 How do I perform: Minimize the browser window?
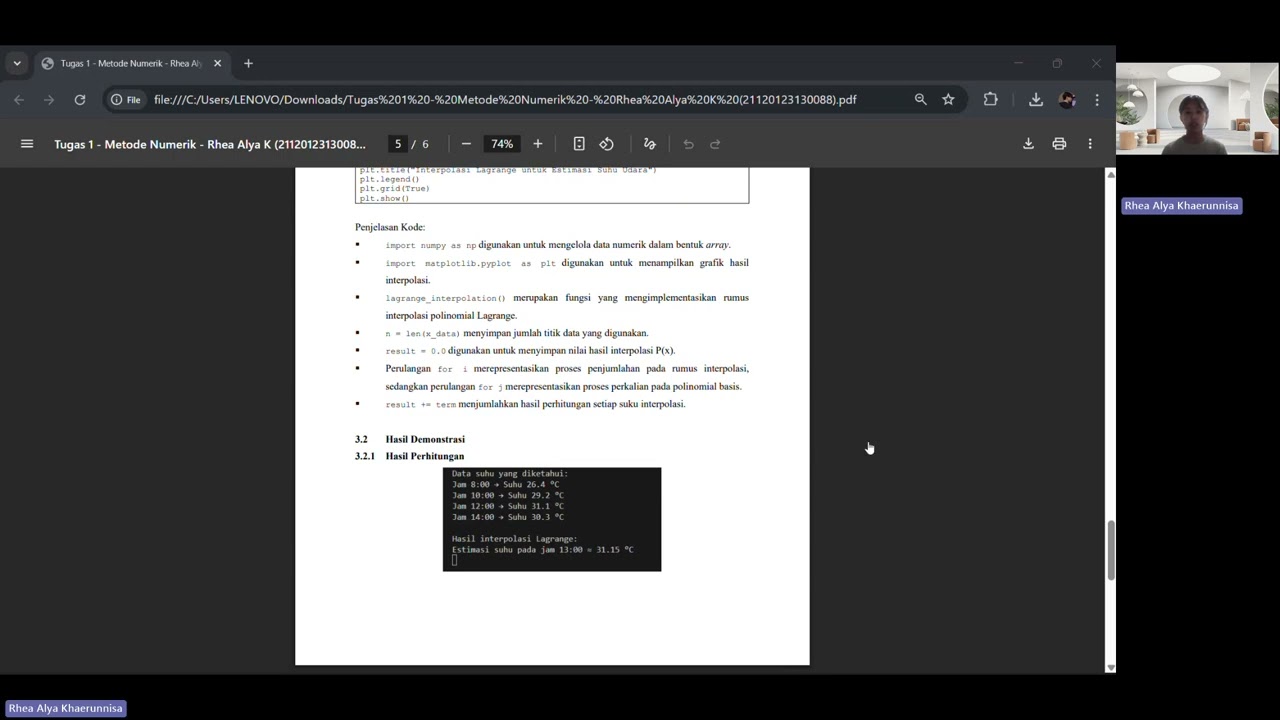1018,63
